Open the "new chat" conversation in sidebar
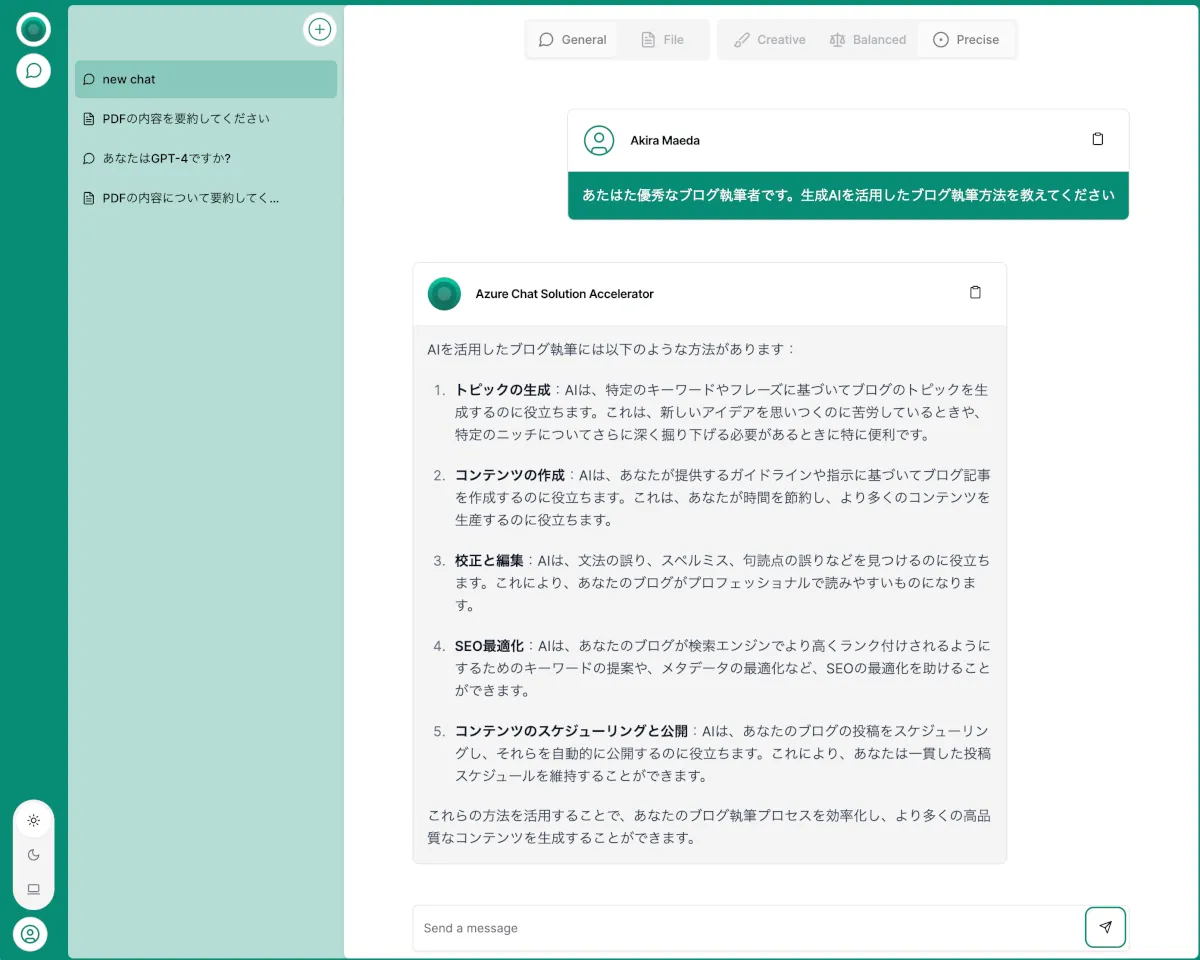 click(x=206, y=79)
